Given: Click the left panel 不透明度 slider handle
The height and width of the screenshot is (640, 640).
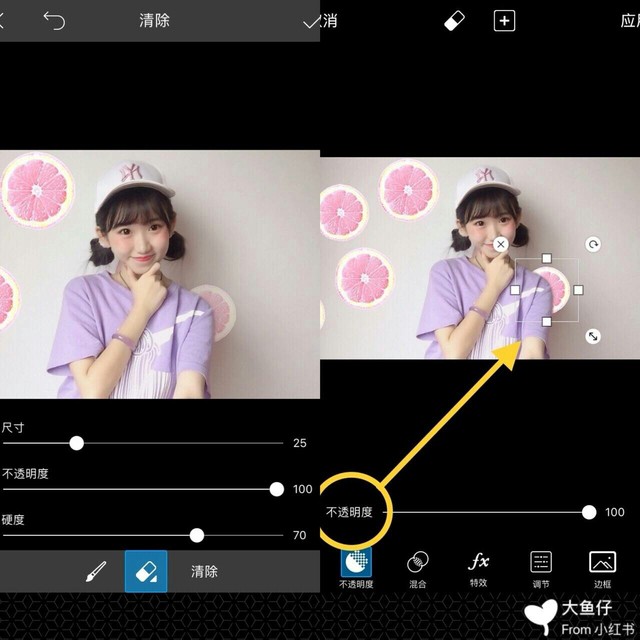Looking at the screenshot, I should point(277,489).
